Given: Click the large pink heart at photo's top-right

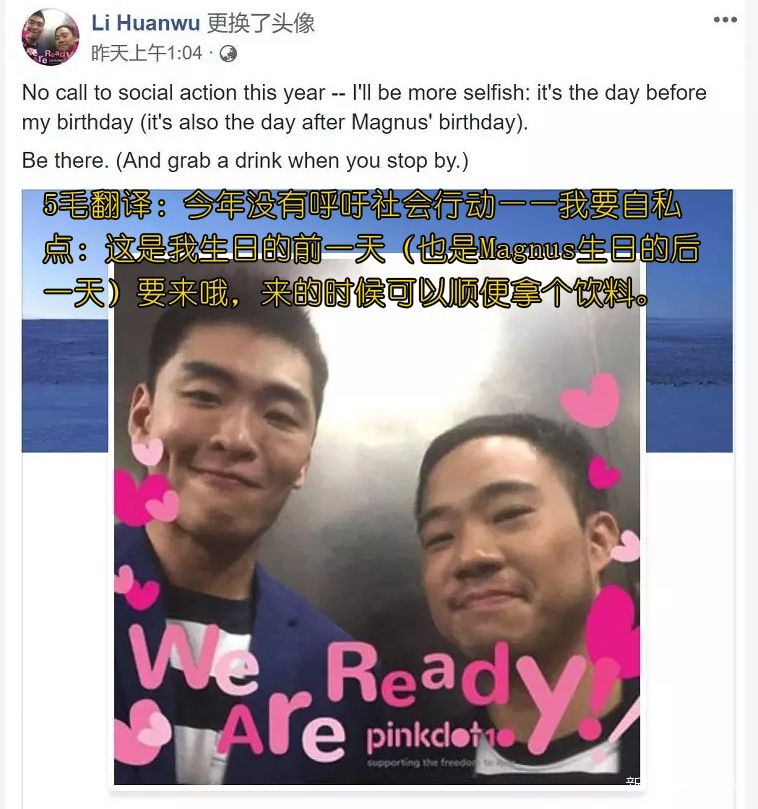Looking at the screenshot, I should pyautogui.click(x=592, y=400).
